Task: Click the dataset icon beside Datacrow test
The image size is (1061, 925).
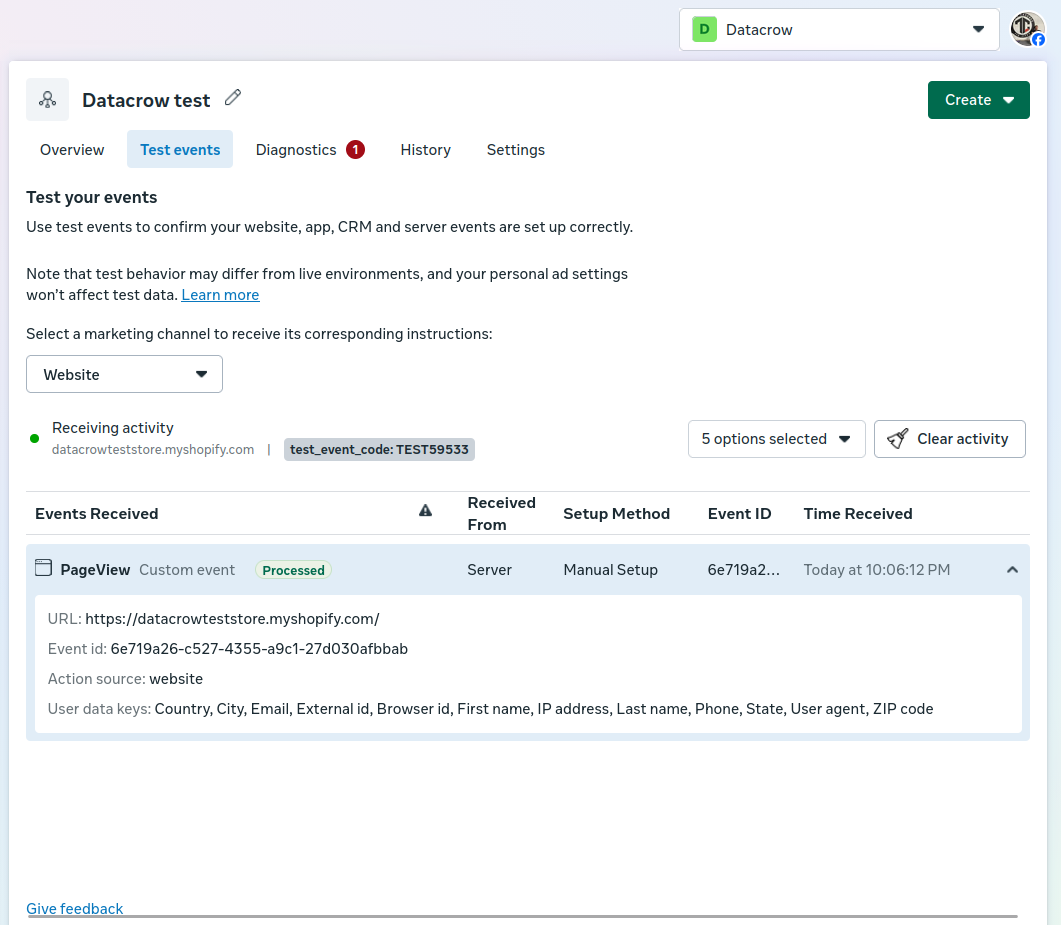Action: tap(47, 99)
